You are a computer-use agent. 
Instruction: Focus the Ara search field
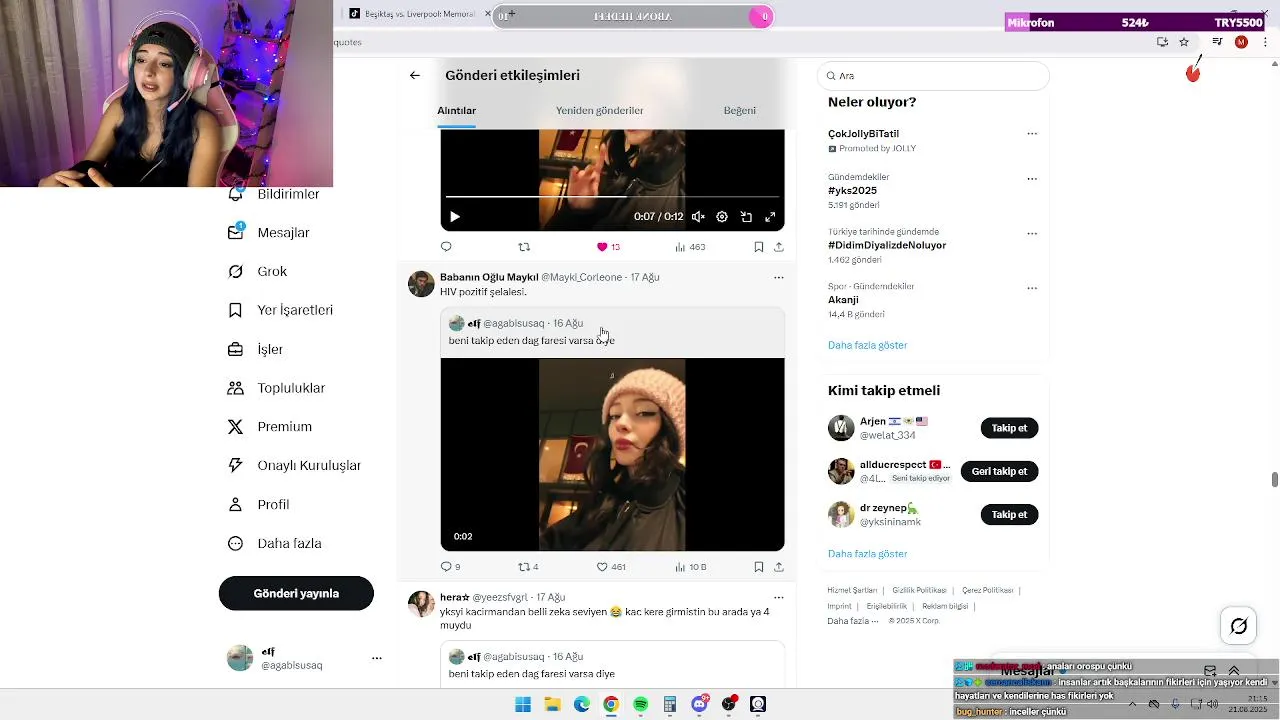[x=933, y=76]
